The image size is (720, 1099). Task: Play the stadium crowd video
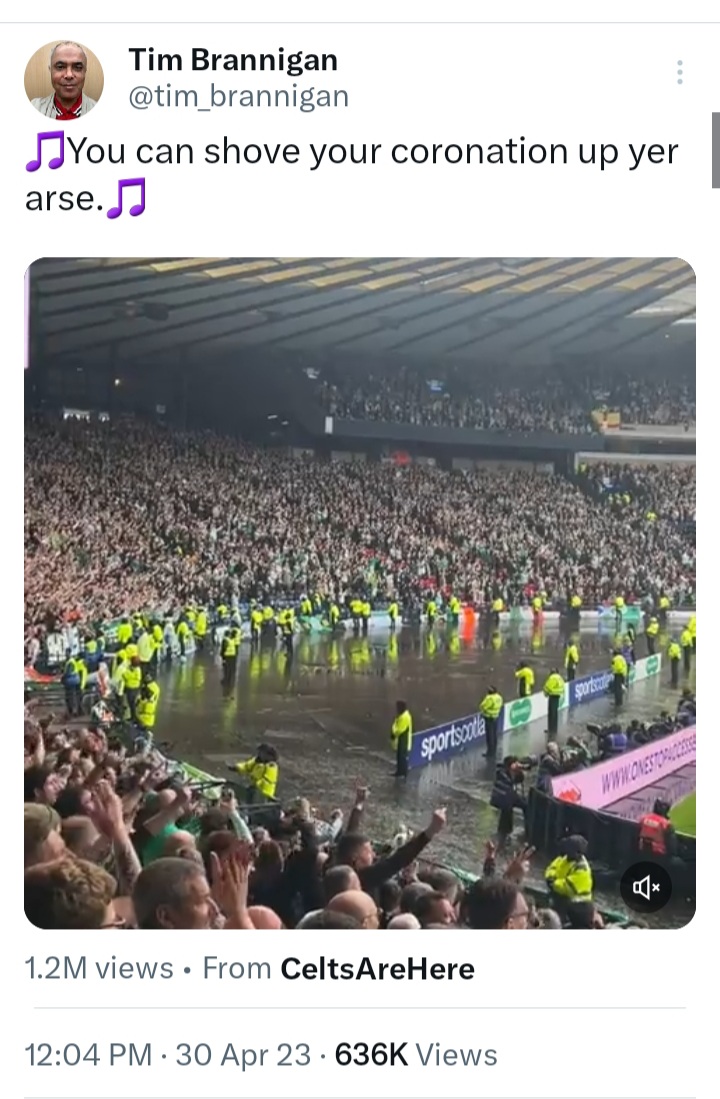click(360, 593)
